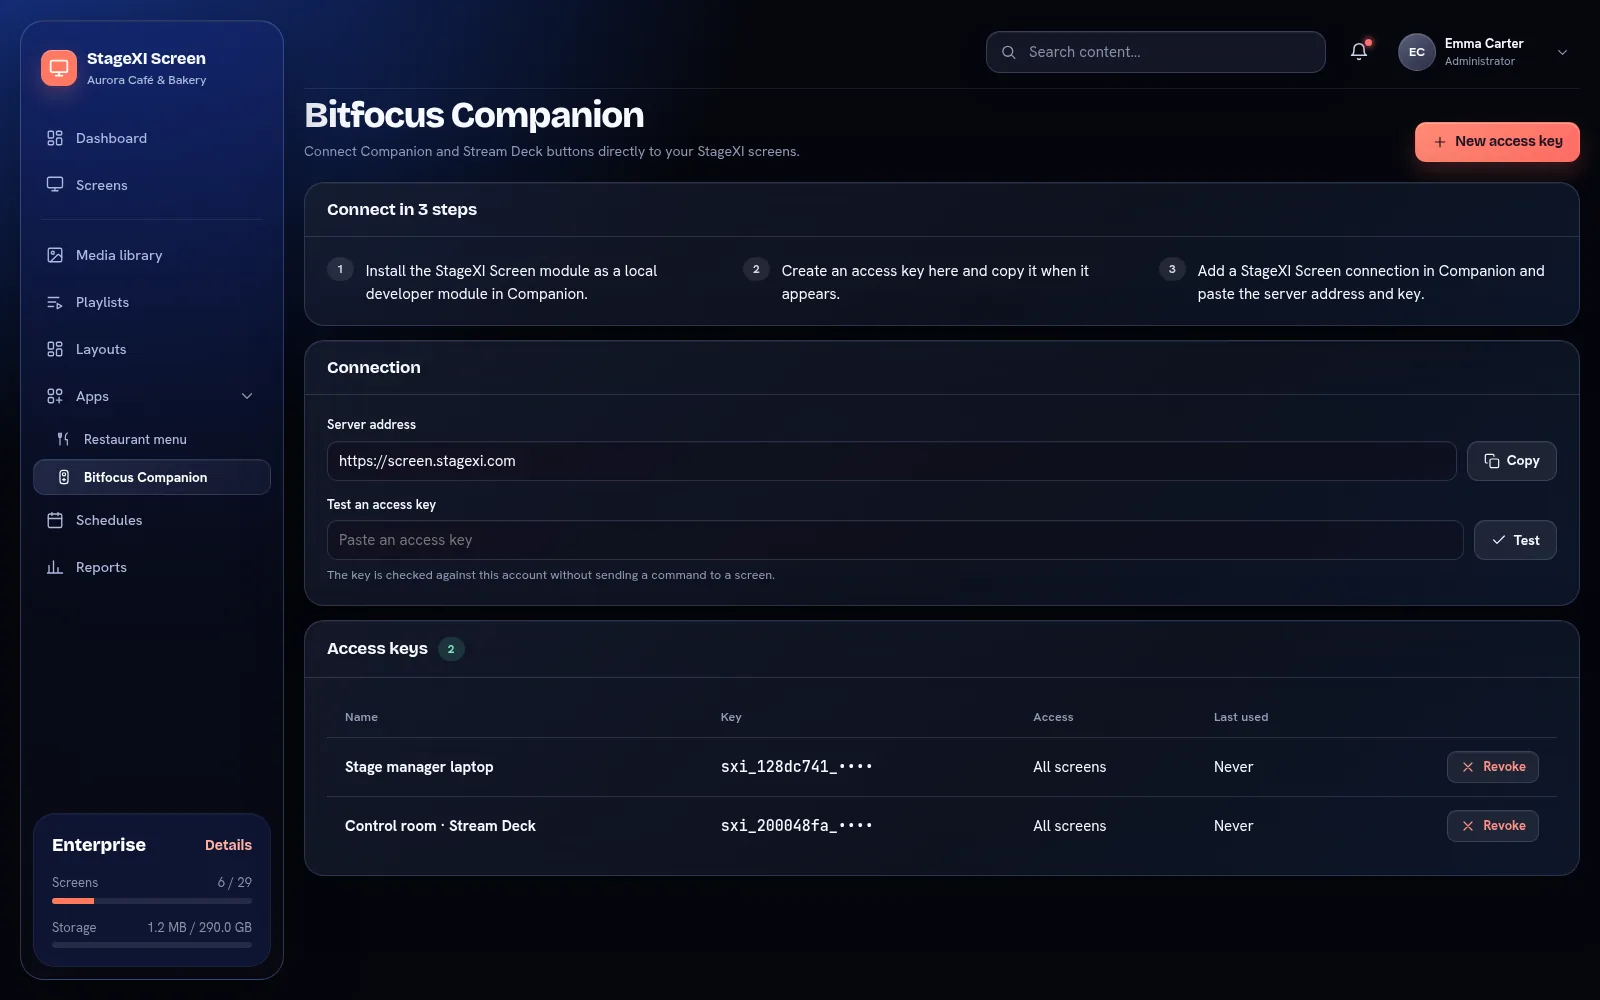Screen dimensions: 1600x1000
Task: Click the EC user avatar
Action: click(1417, 52)
